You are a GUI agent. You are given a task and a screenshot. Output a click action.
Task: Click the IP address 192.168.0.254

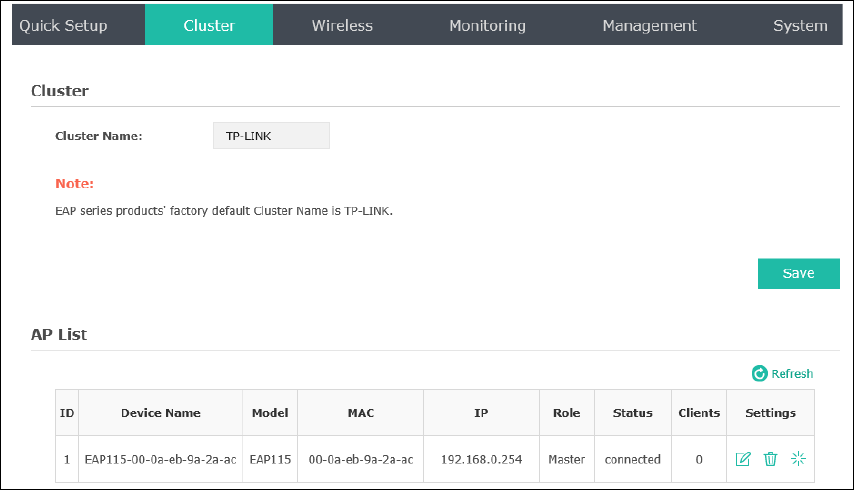pos(481,460)
